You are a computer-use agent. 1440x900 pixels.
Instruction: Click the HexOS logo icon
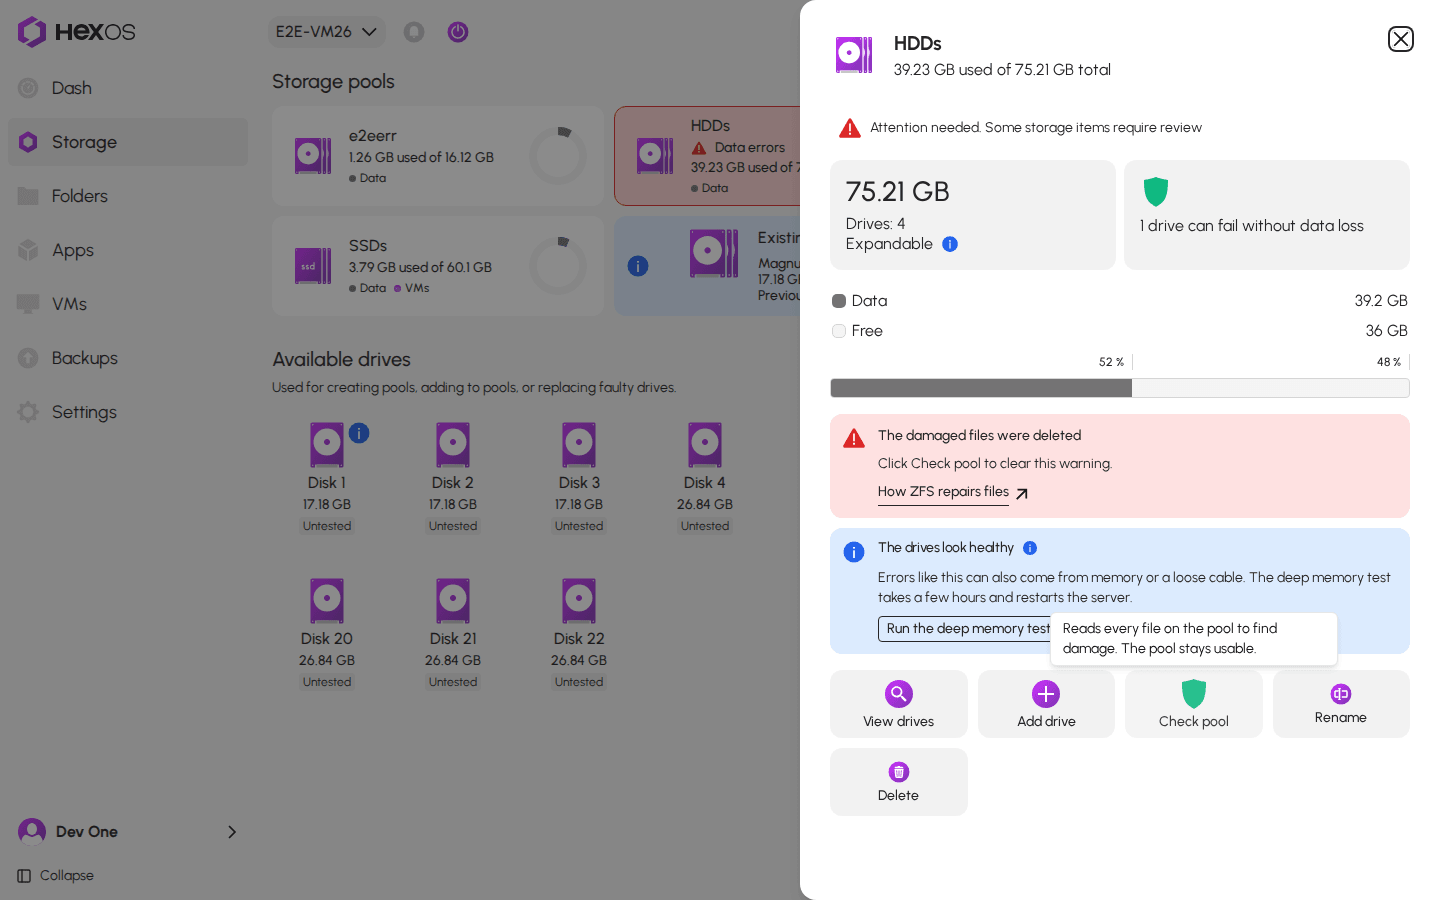(x=32, y=32)
